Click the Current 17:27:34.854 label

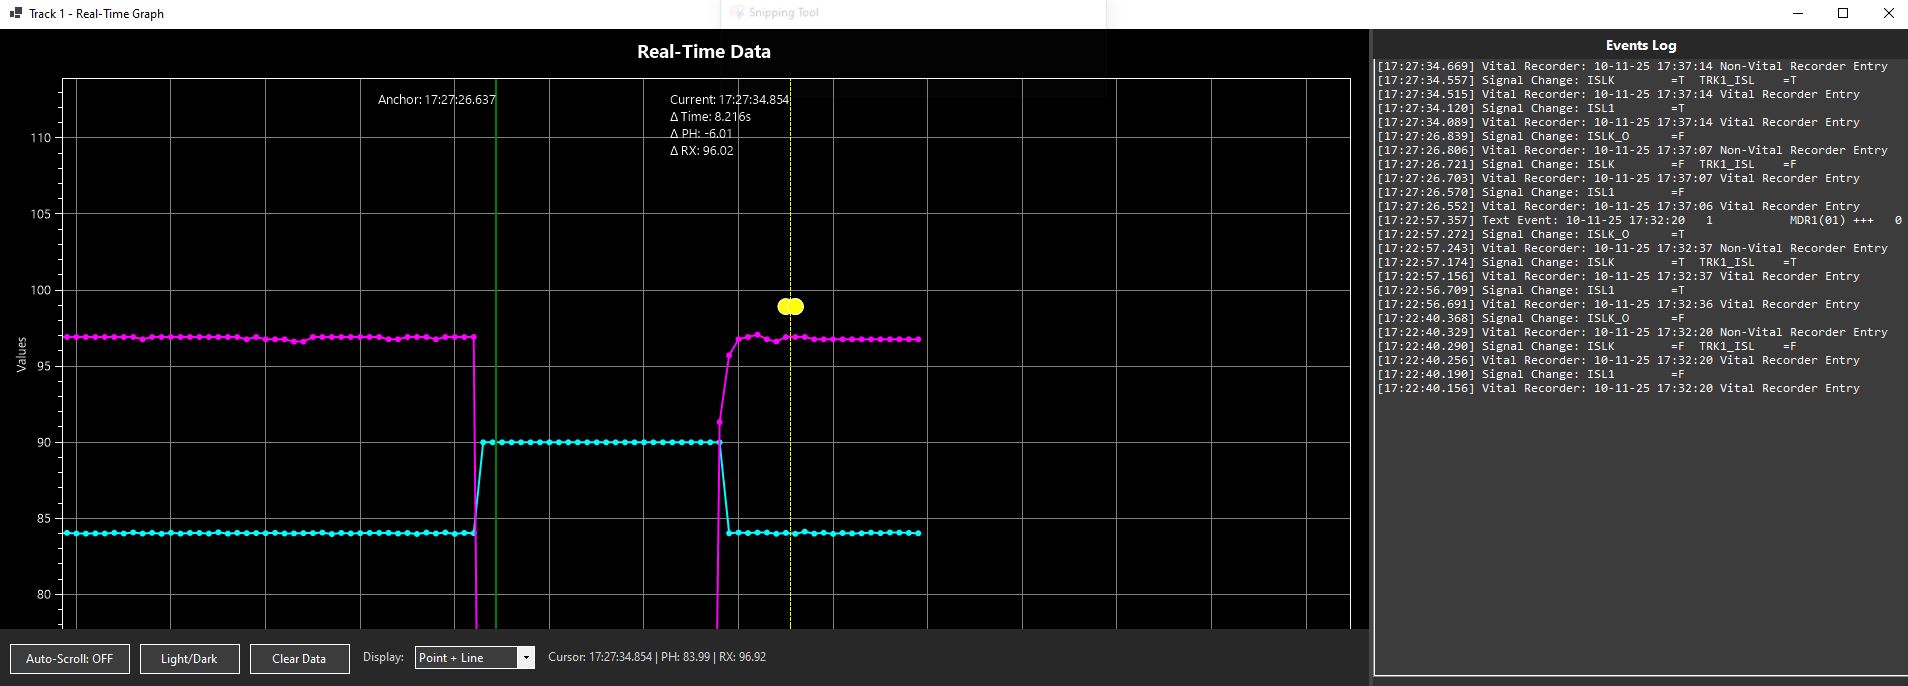pos(729,100)
